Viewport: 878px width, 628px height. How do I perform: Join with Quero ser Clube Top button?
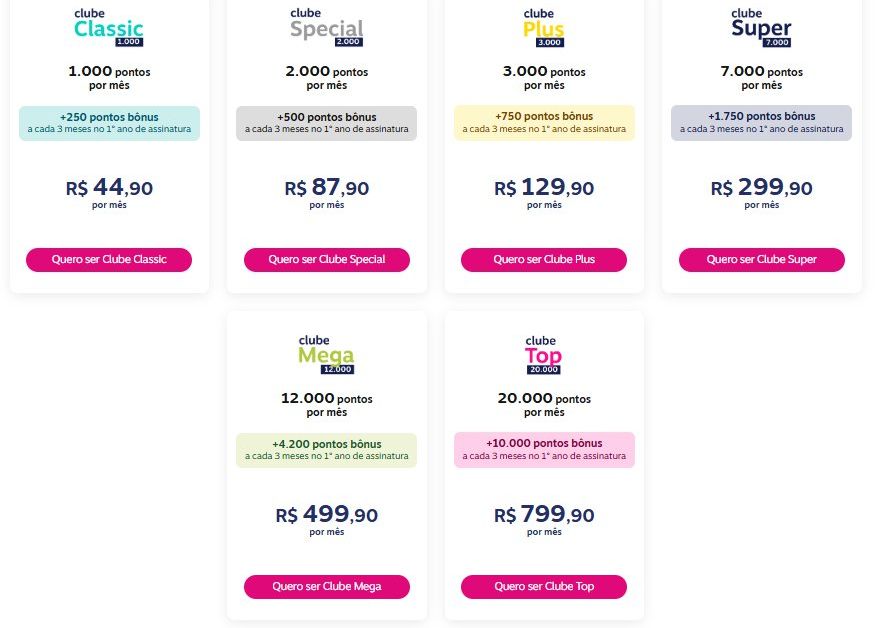tap(544, 587)
